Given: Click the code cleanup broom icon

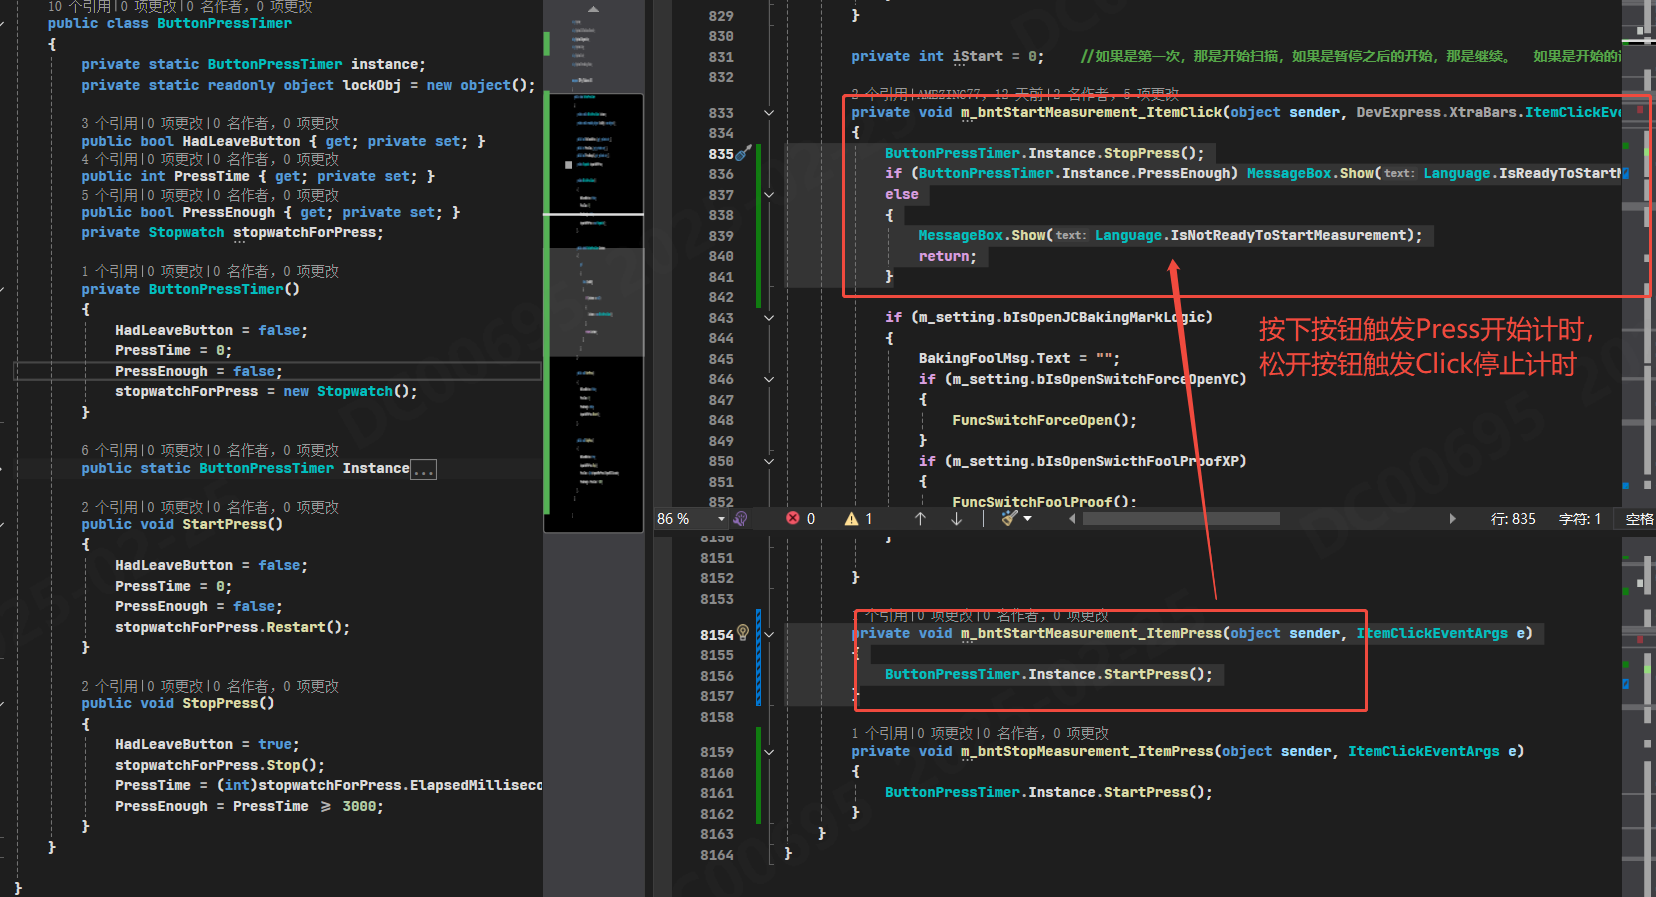Looking at the screenshot, I should click(1009, 519).
